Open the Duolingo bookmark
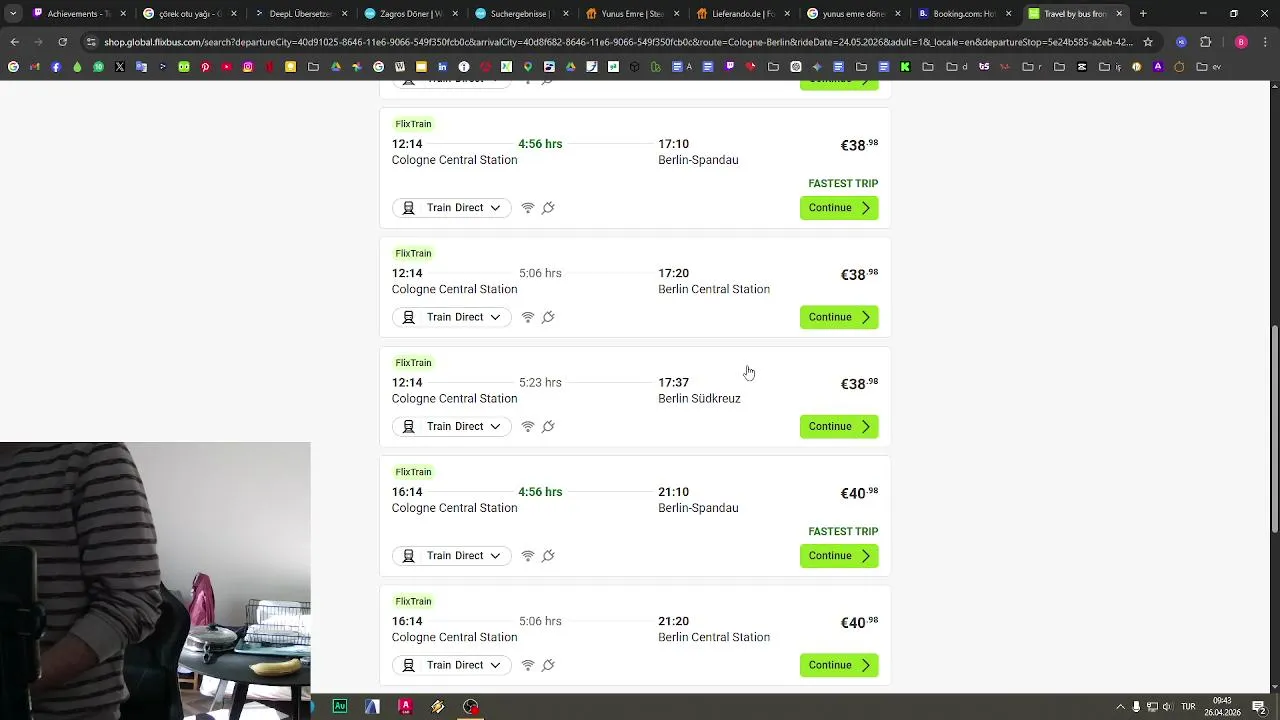This screenshot has width=1280, height=720. click(x=184, y=67)
